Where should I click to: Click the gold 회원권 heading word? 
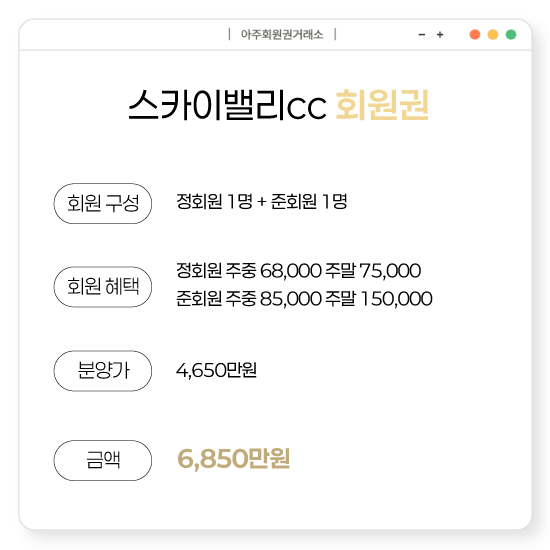(382, 105)
